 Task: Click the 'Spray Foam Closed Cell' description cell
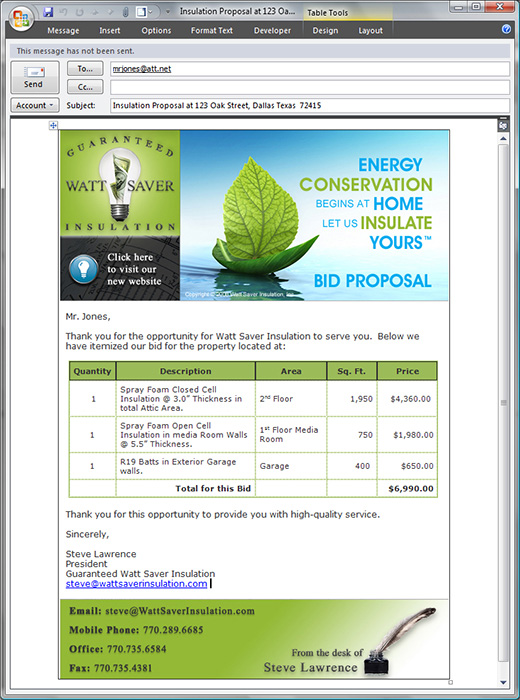click(x=186, y=399)
